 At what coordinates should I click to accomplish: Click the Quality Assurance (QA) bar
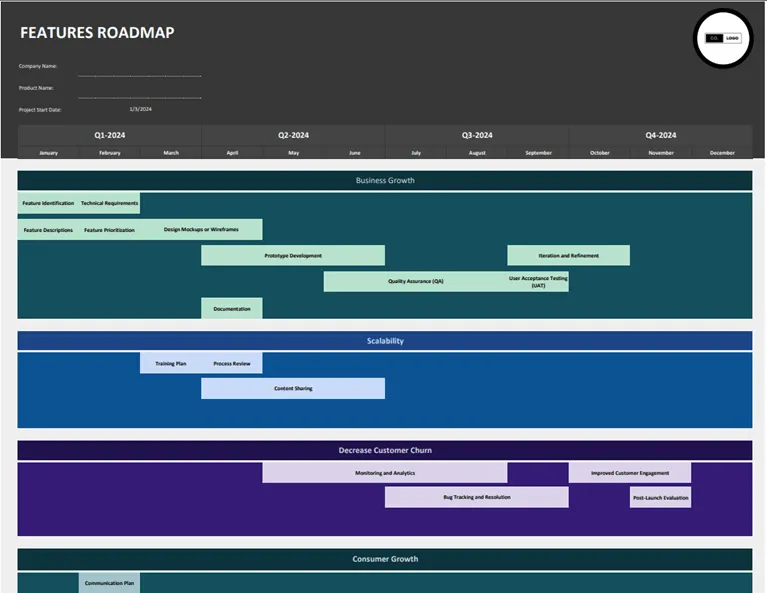tap(415, 281)
